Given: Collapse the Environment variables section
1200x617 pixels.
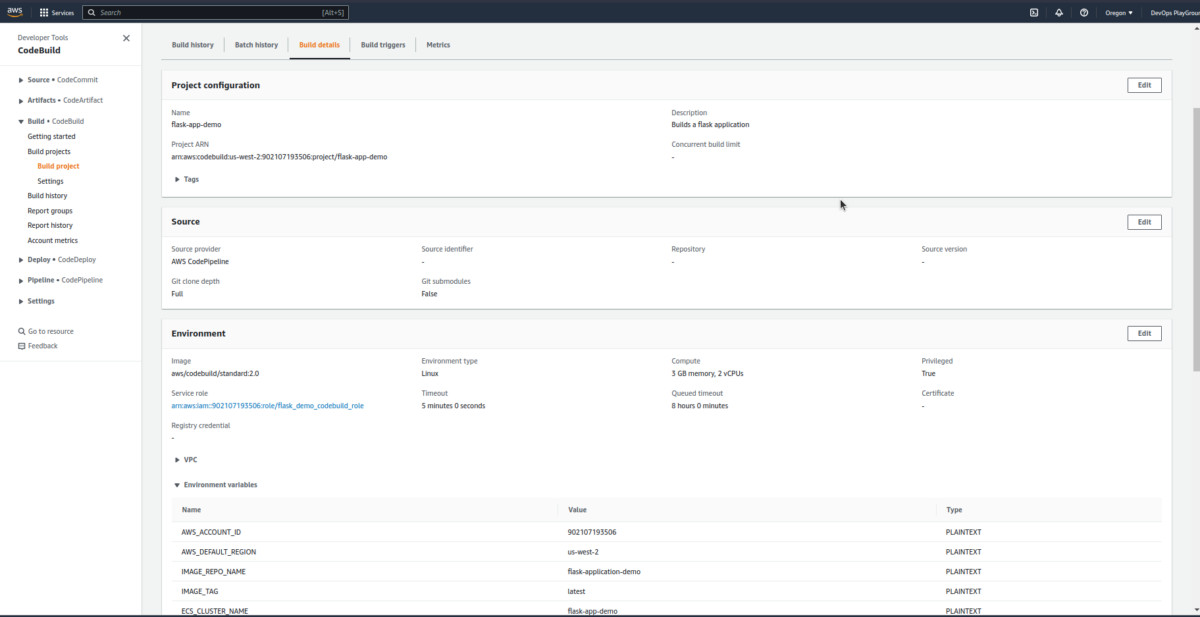Looking at the screenshot, I should click(178, 485).
